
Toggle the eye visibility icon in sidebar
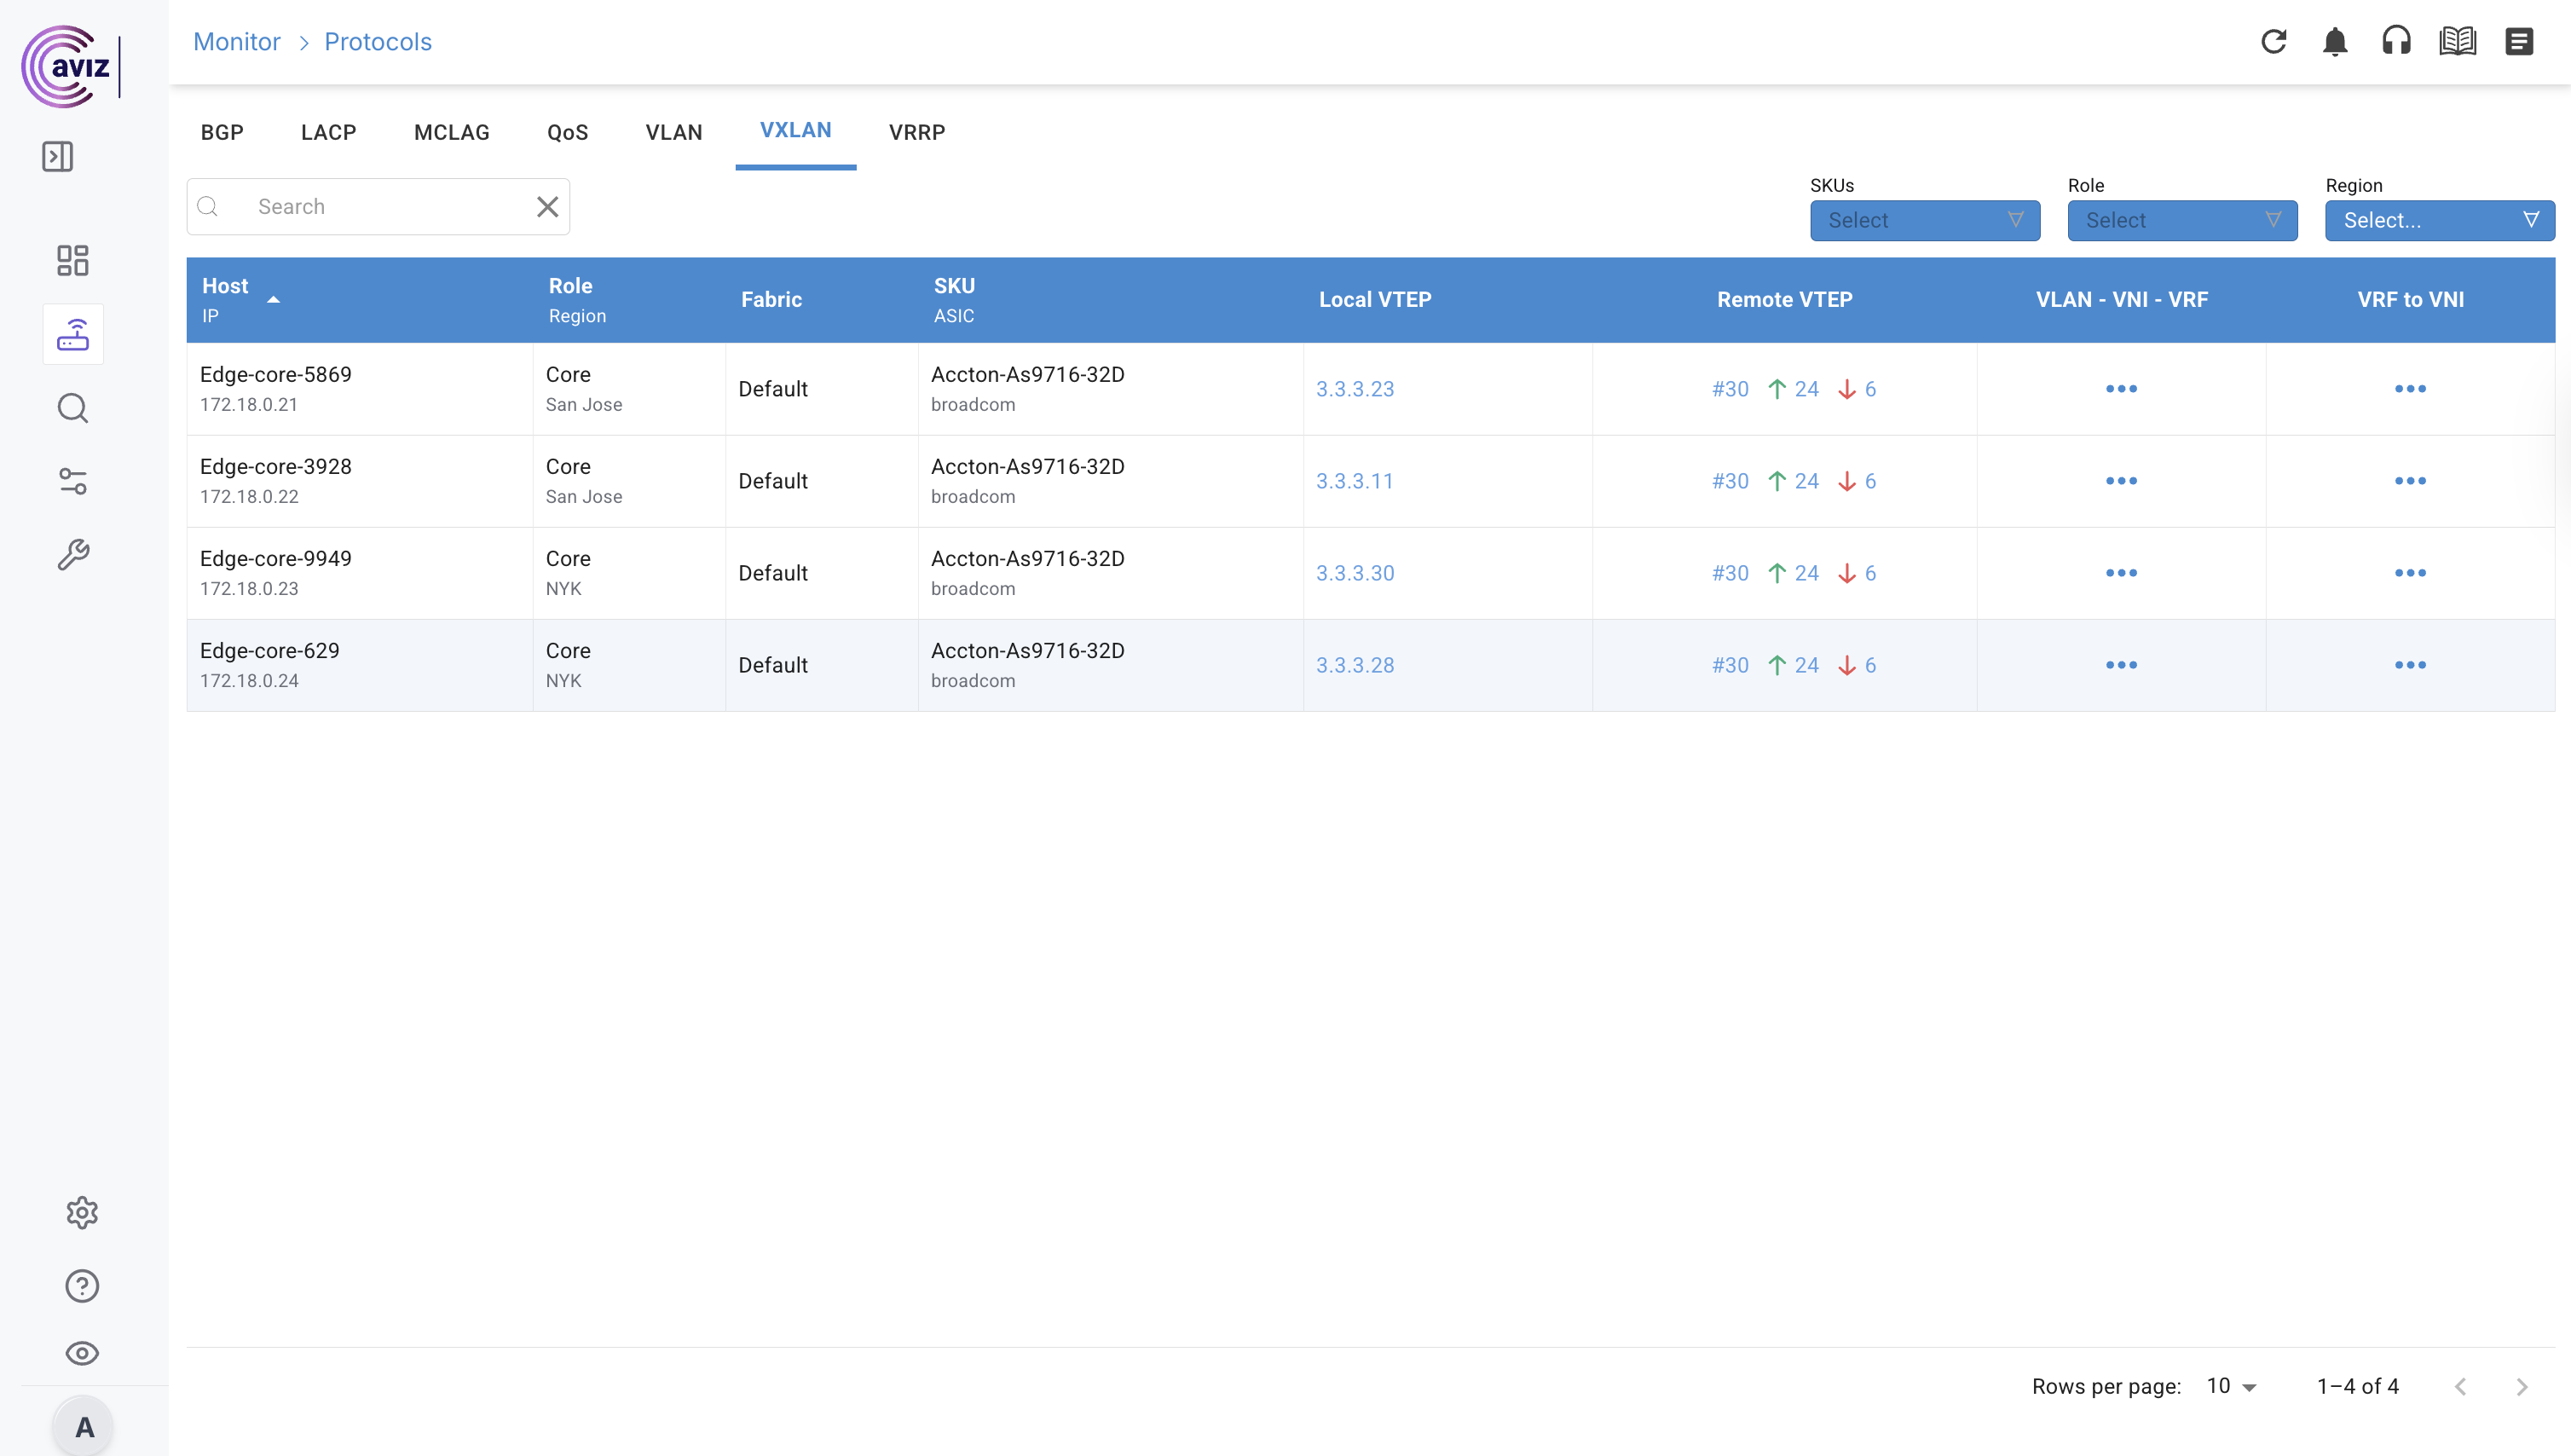coord(82,1353)
